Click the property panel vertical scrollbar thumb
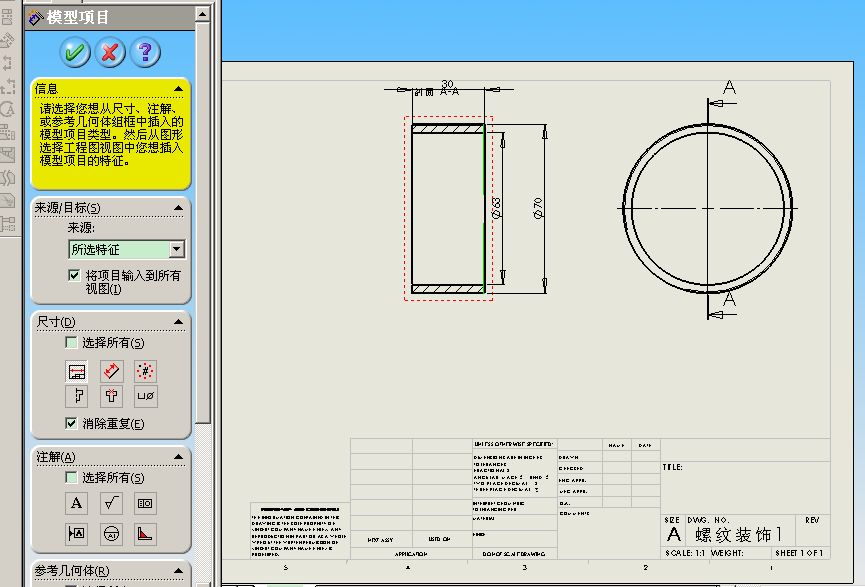The image size is (865, 587). point(202,222)
